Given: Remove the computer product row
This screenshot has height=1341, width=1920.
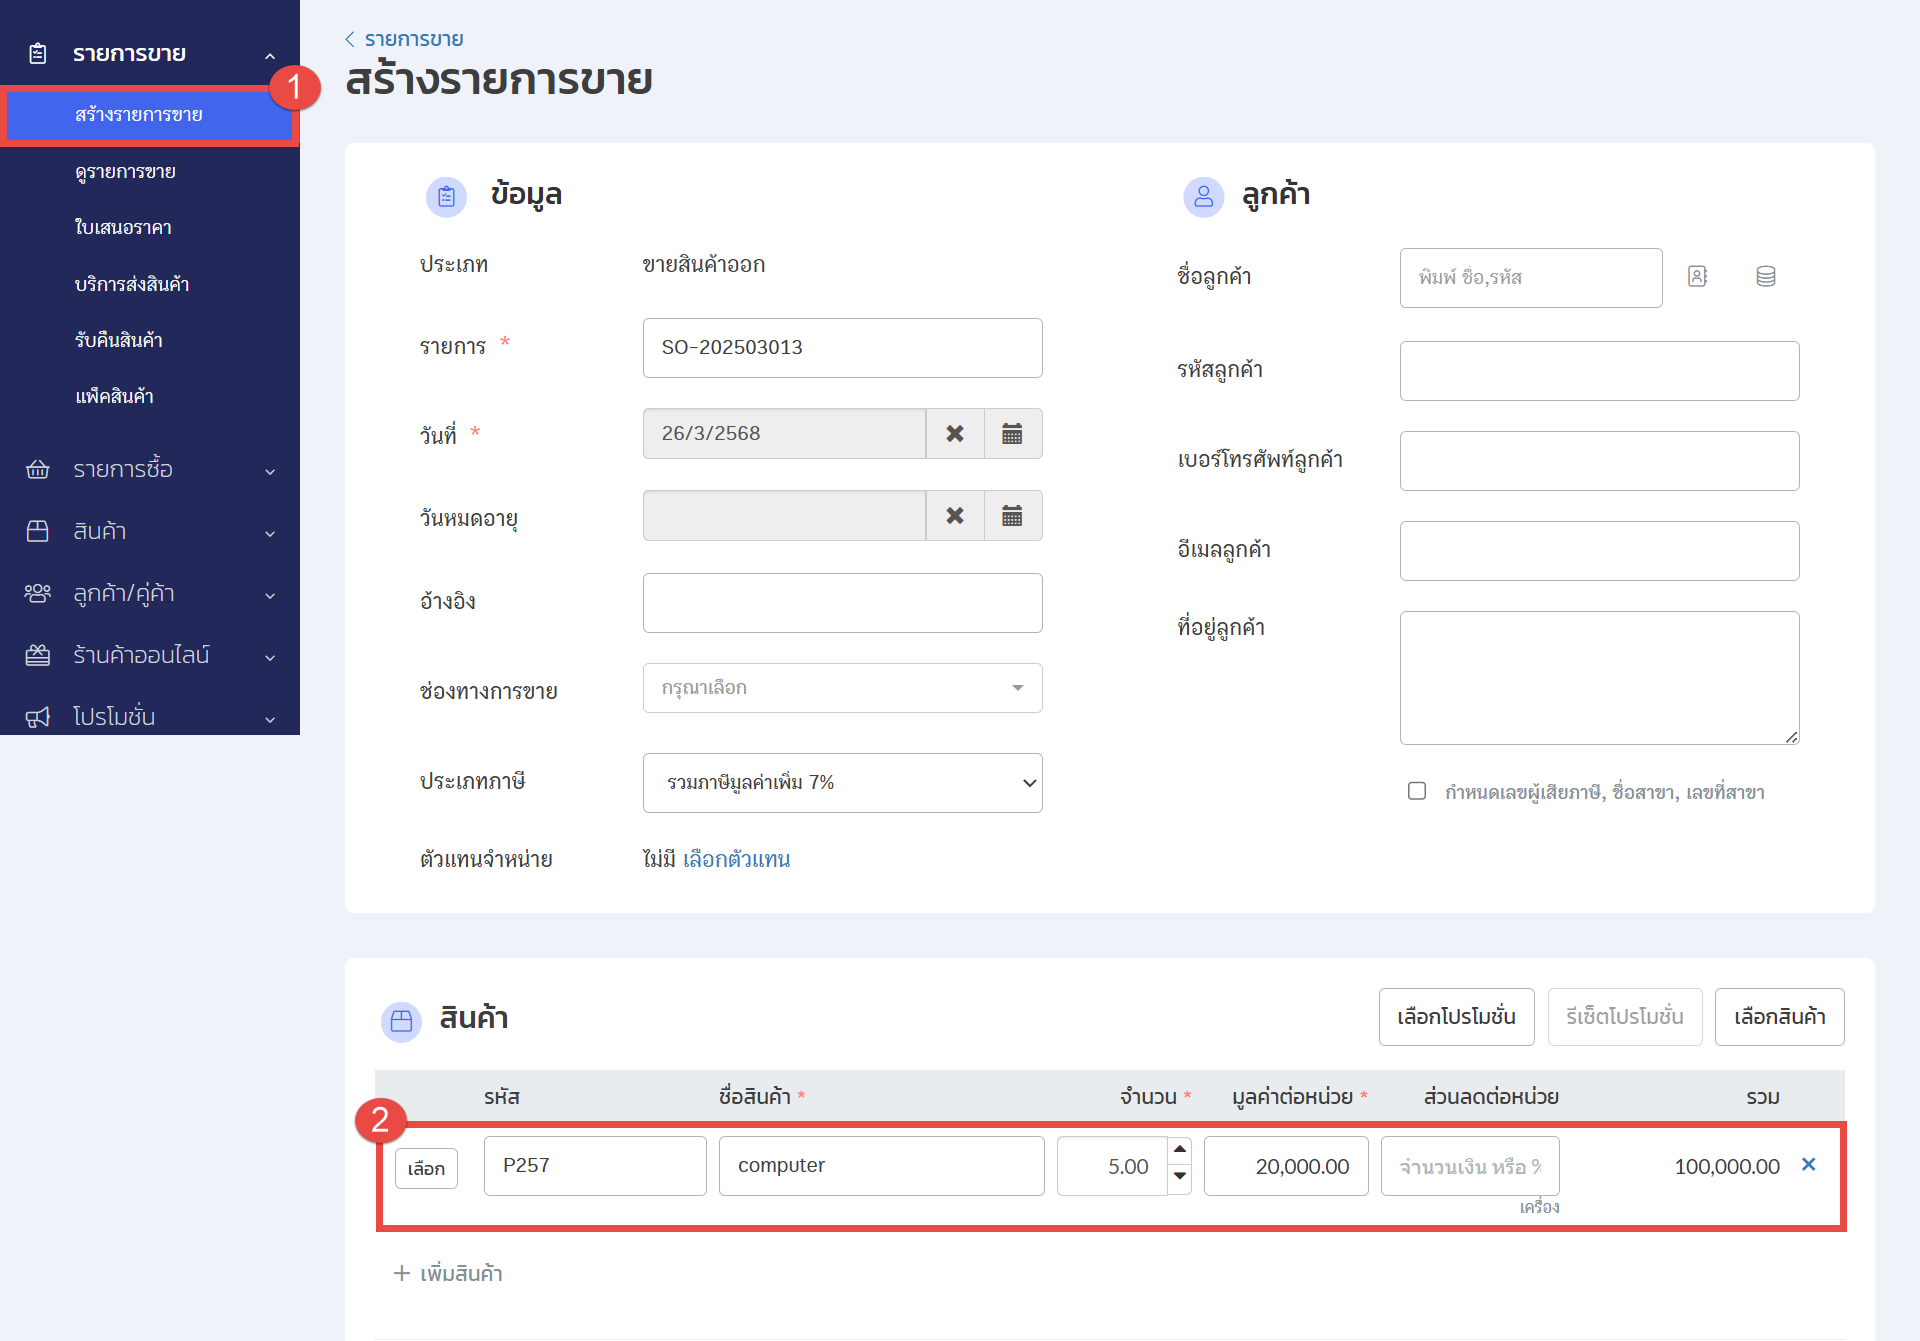Looking at the screenshot, I should coord(1808,1164).
